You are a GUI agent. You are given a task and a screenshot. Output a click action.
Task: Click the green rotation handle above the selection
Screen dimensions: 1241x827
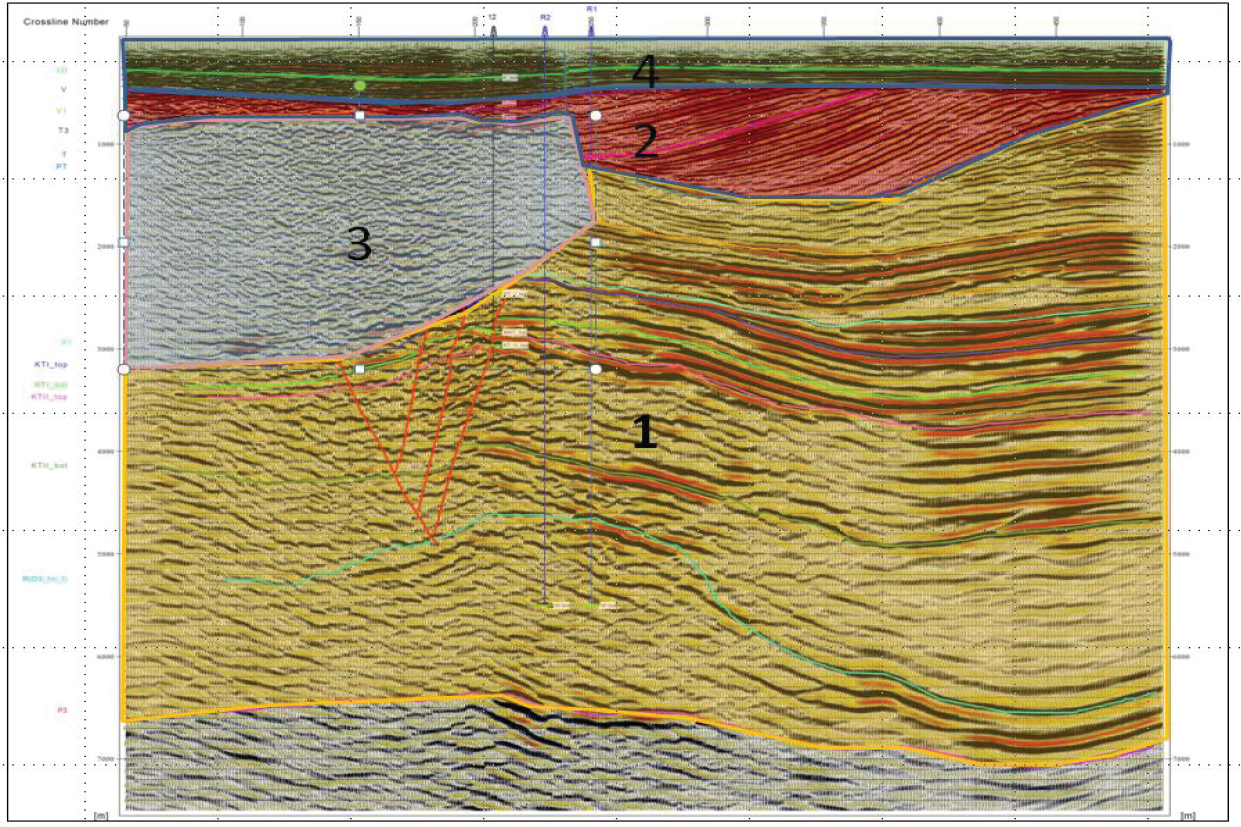tap(359, 86)
